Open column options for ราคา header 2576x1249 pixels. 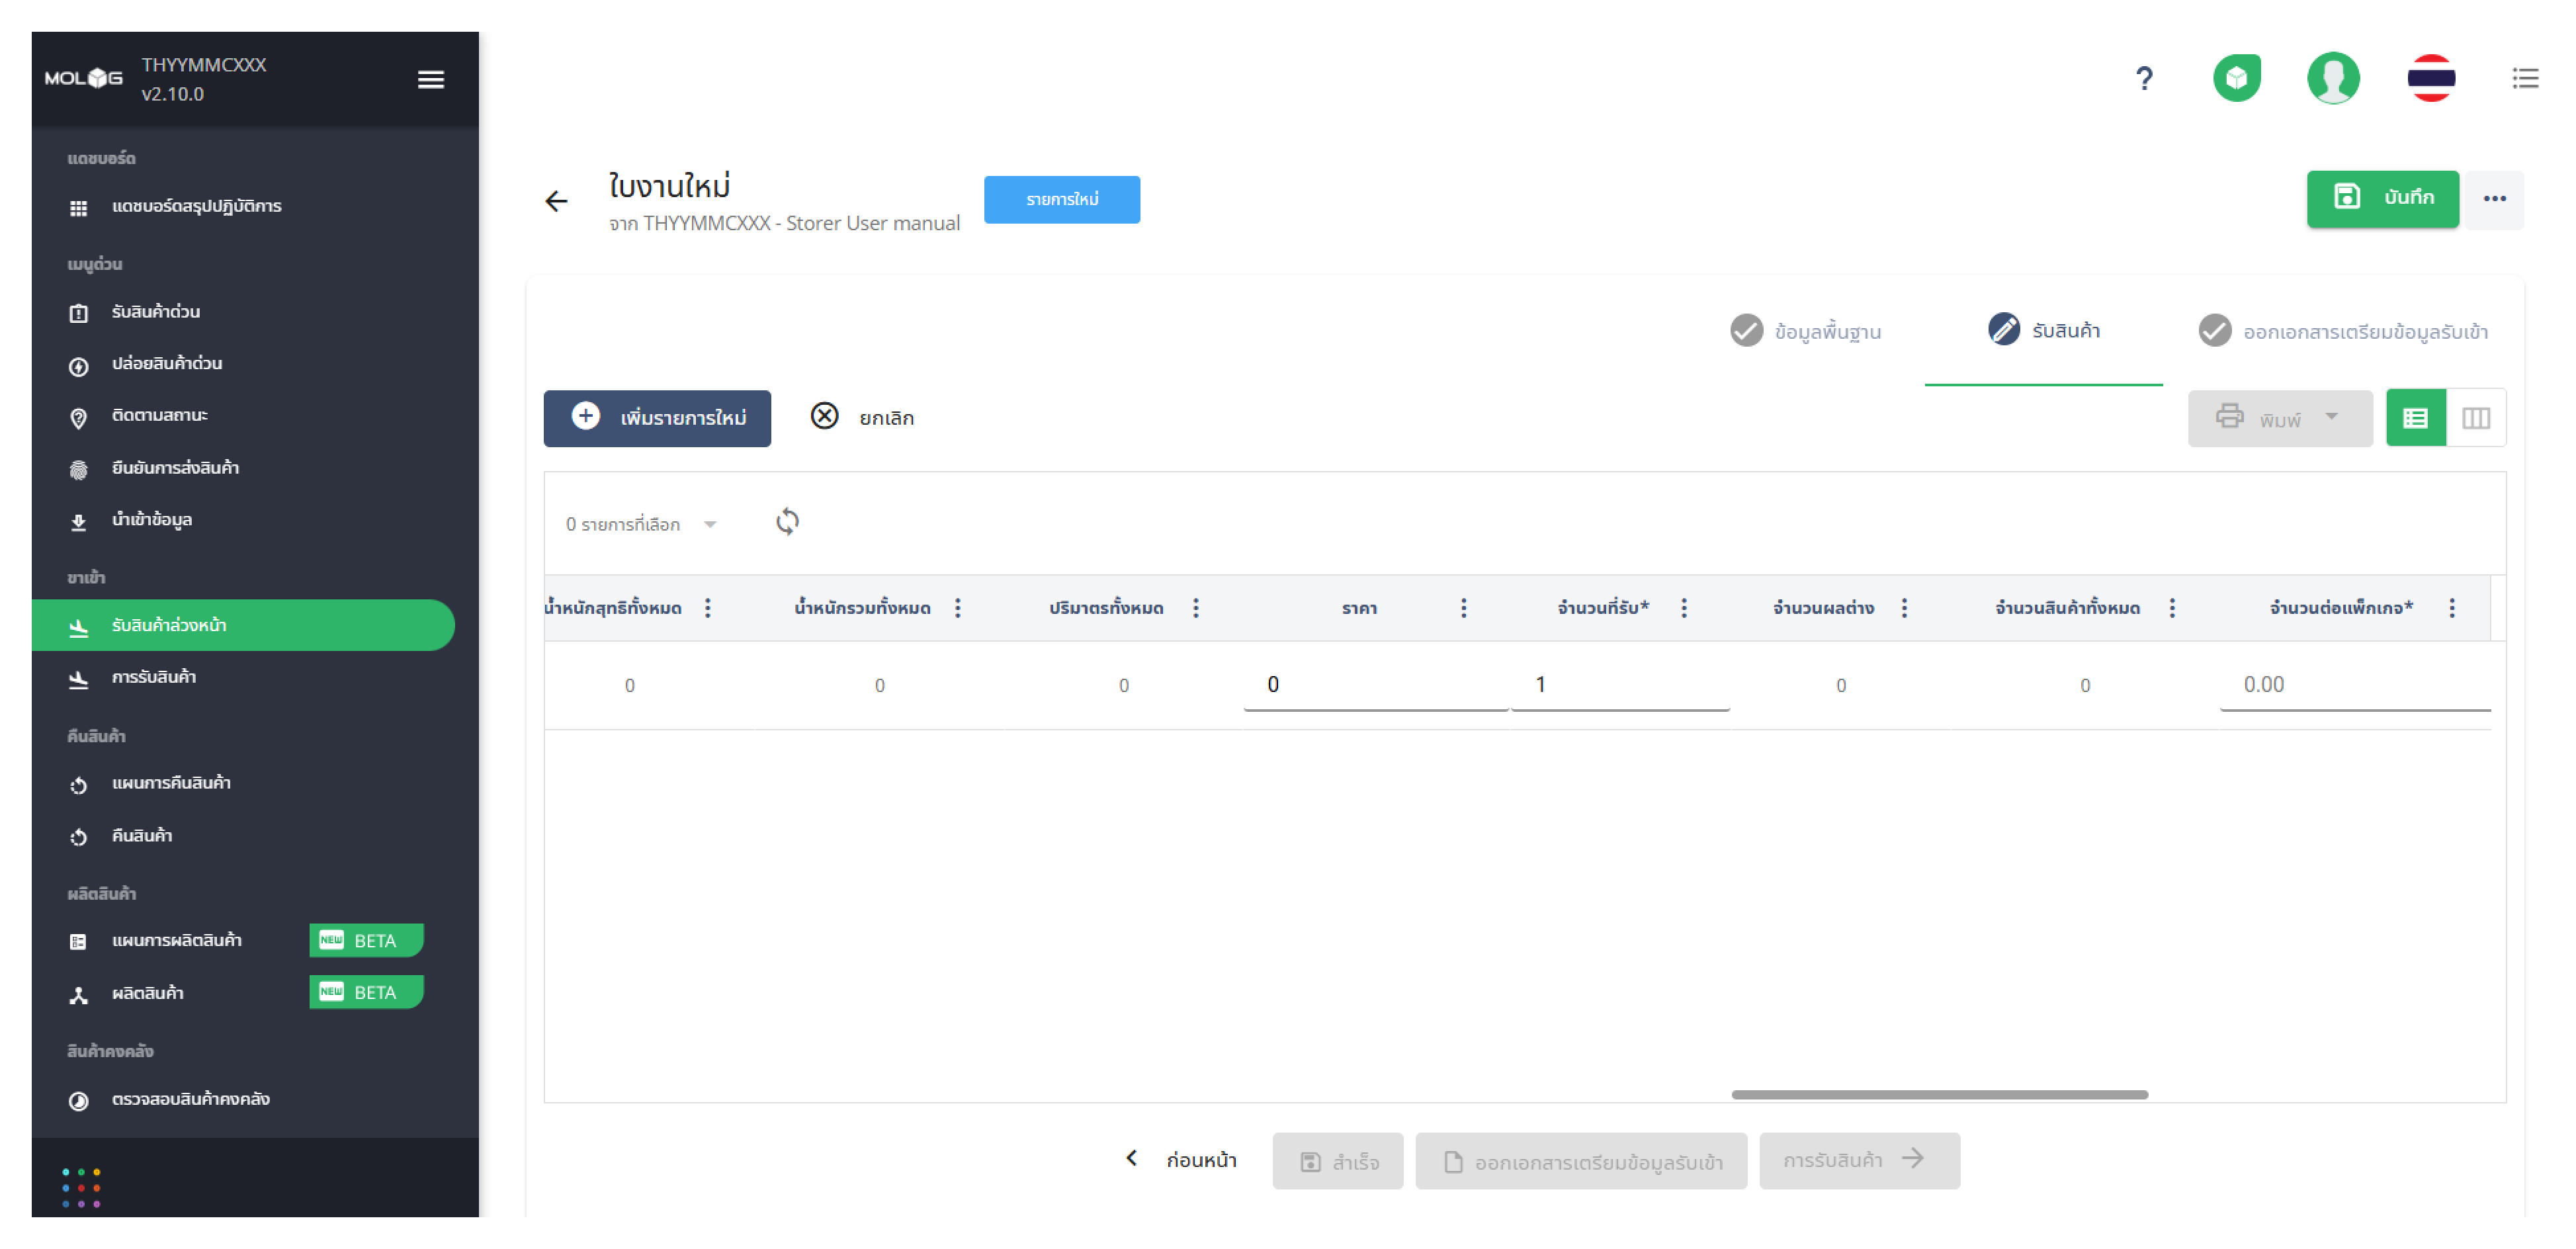[1462, 608]
